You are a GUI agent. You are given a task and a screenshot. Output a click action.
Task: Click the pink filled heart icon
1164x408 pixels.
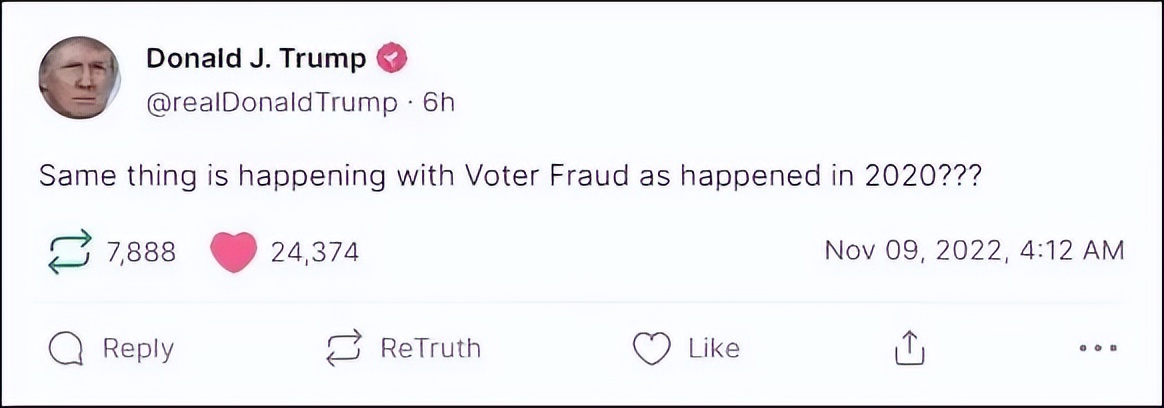(236, 251)
